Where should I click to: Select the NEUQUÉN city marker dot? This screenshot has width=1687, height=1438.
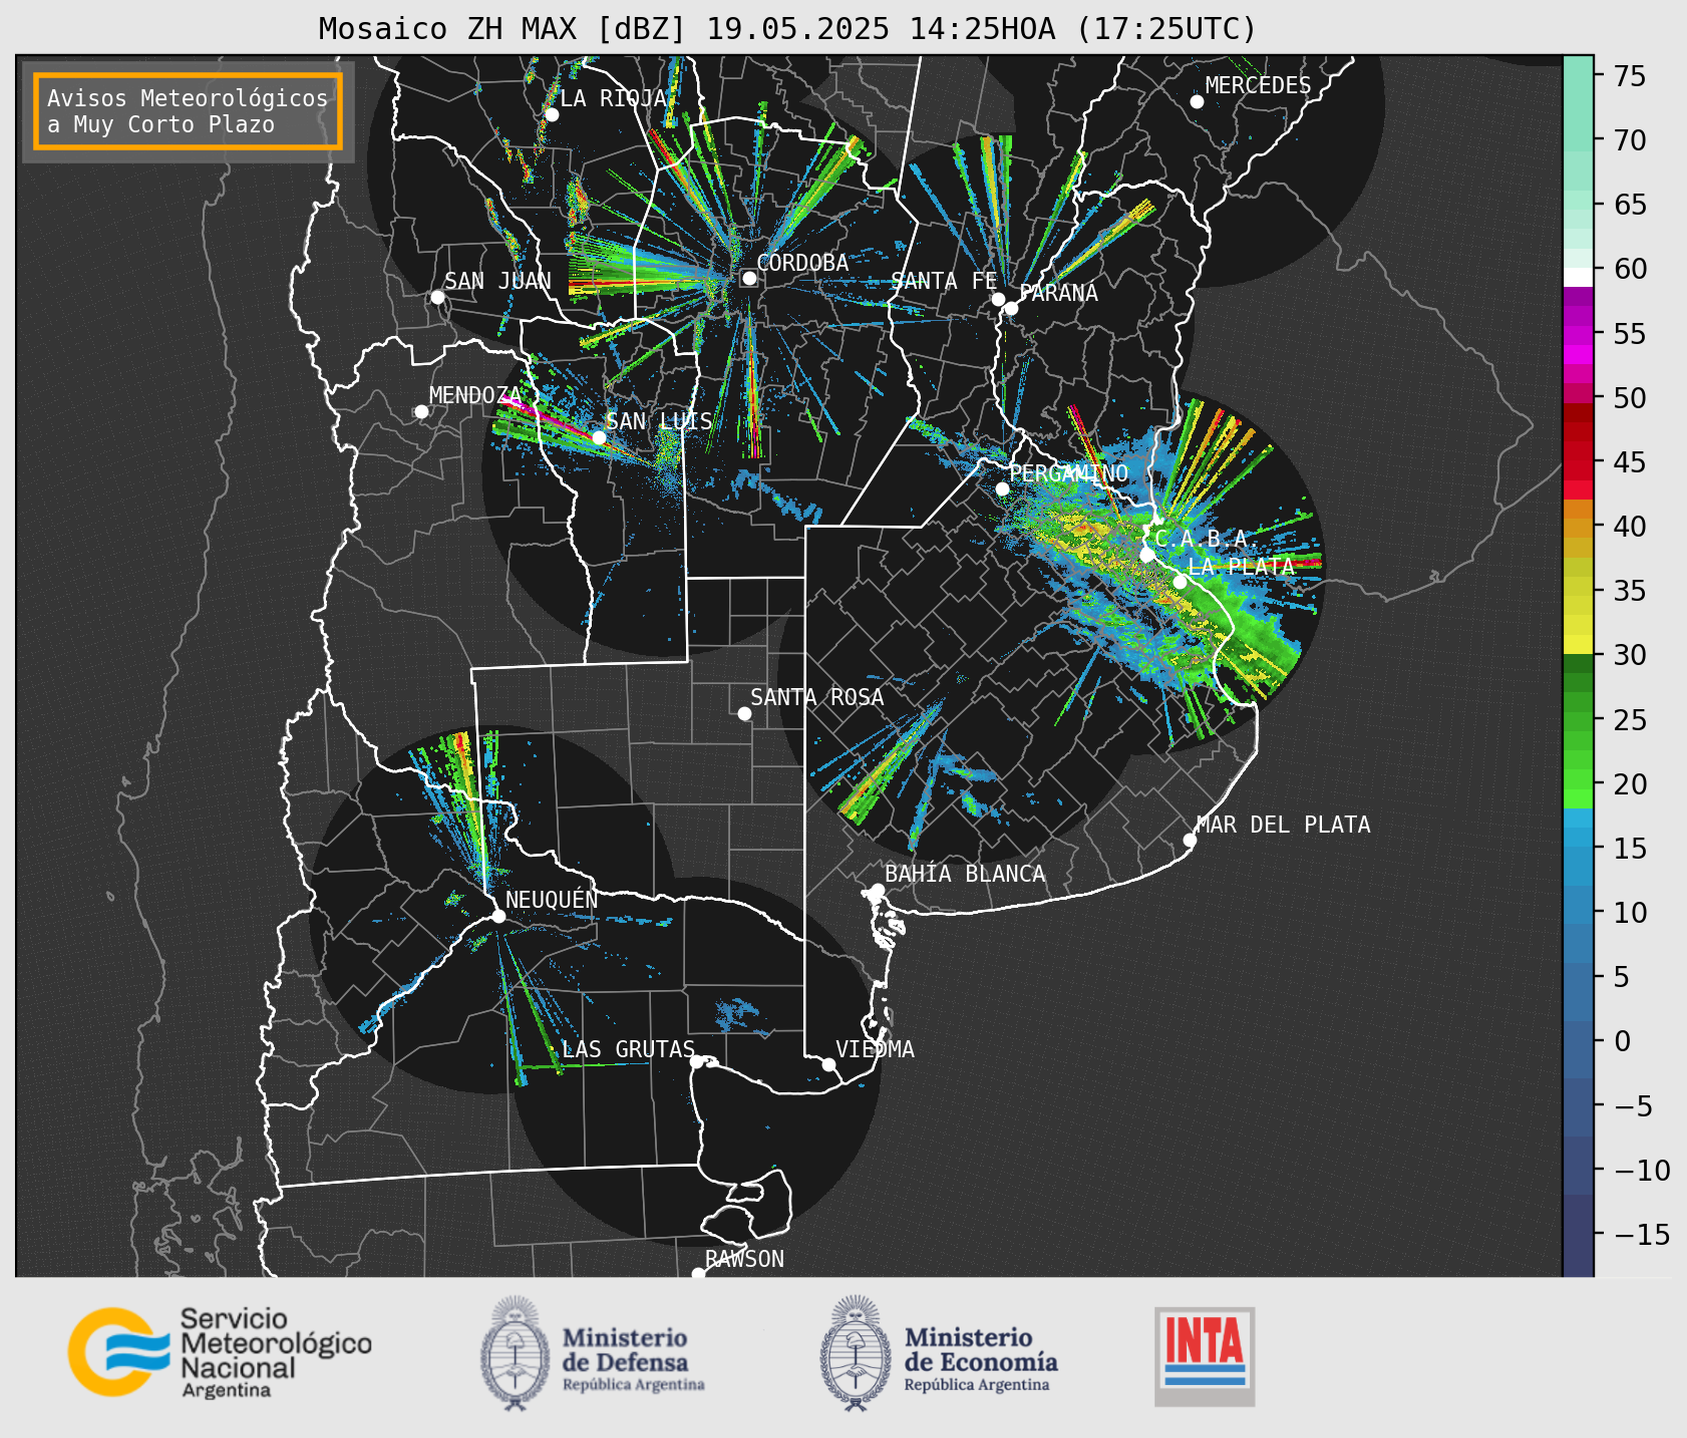(x=498, y=916)
